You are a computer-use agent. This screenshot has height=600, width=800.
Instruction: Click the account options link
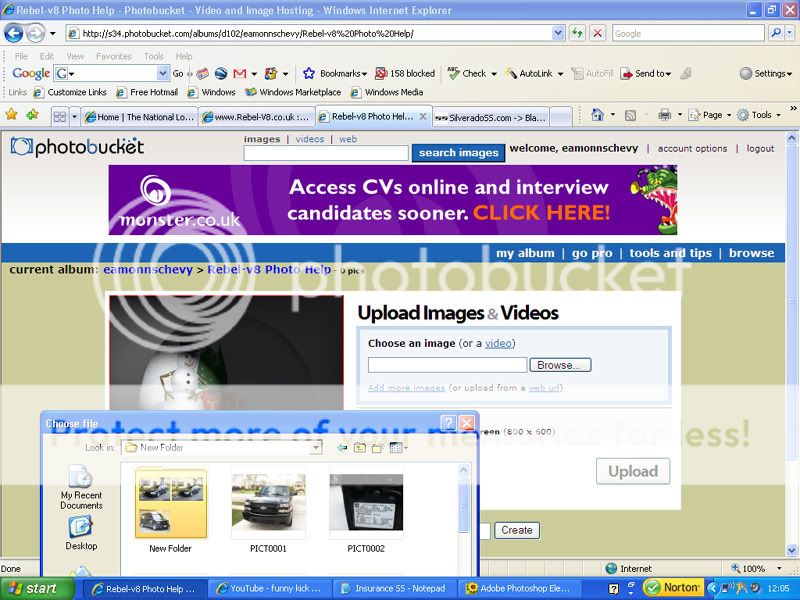(x=692, y=149)
